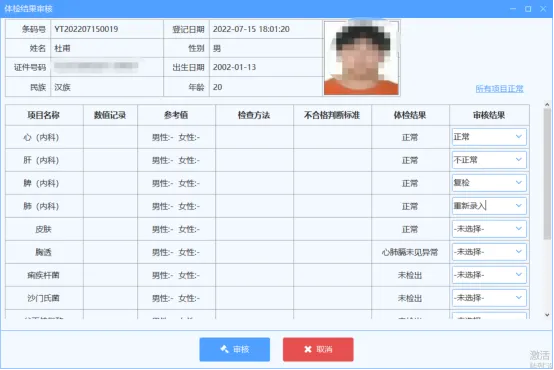Click the 心 (内科) item name

click(41, 137)
